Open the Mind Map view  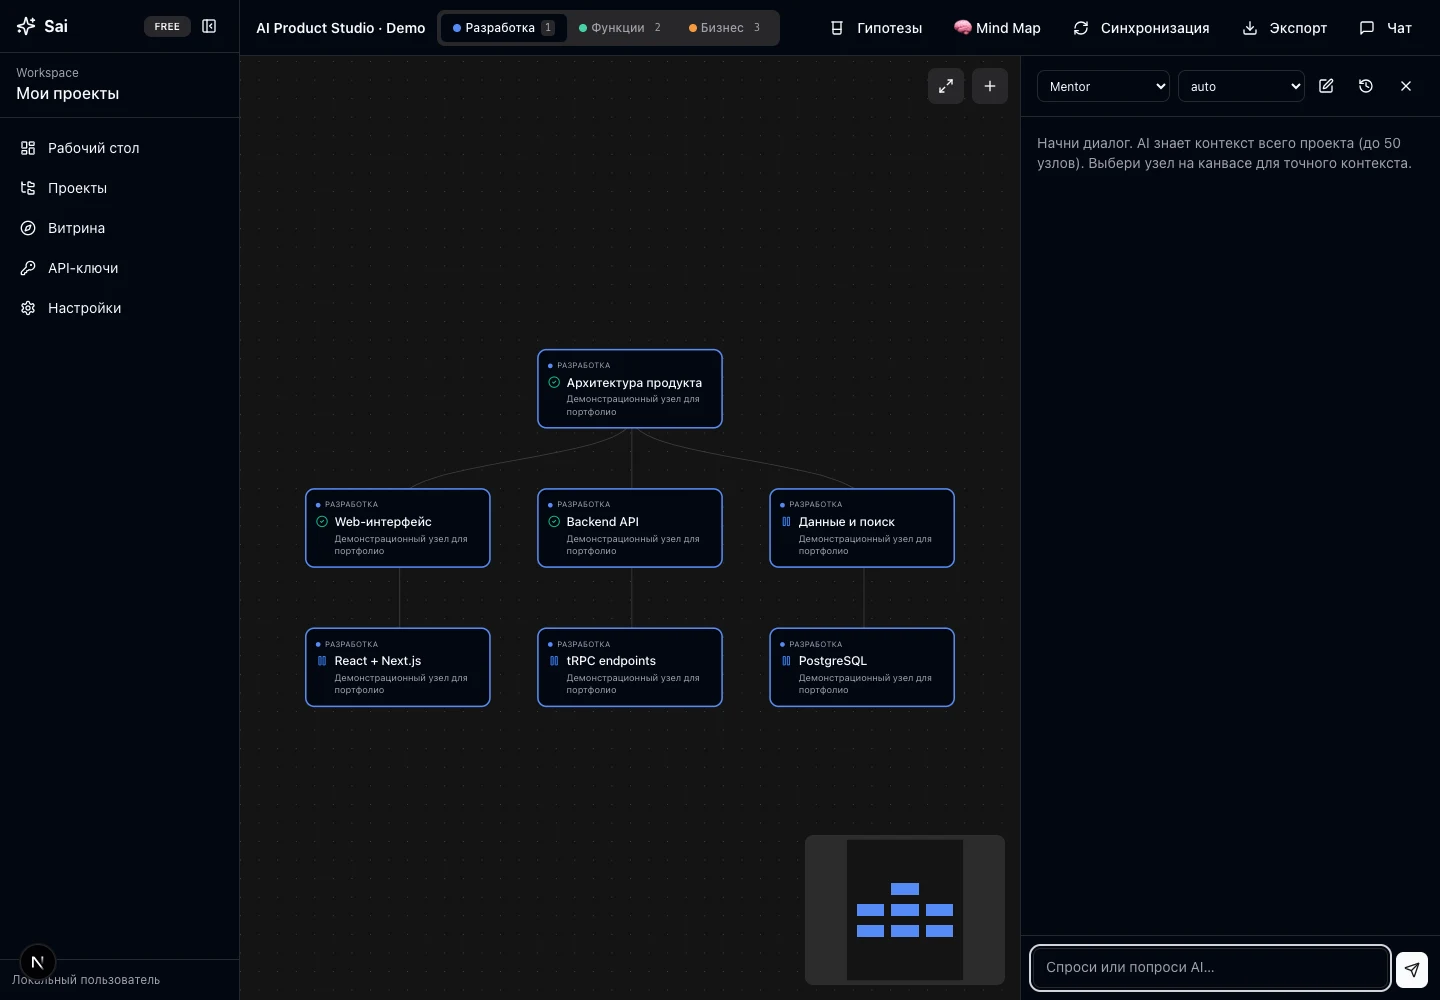[x=997, y=28]
